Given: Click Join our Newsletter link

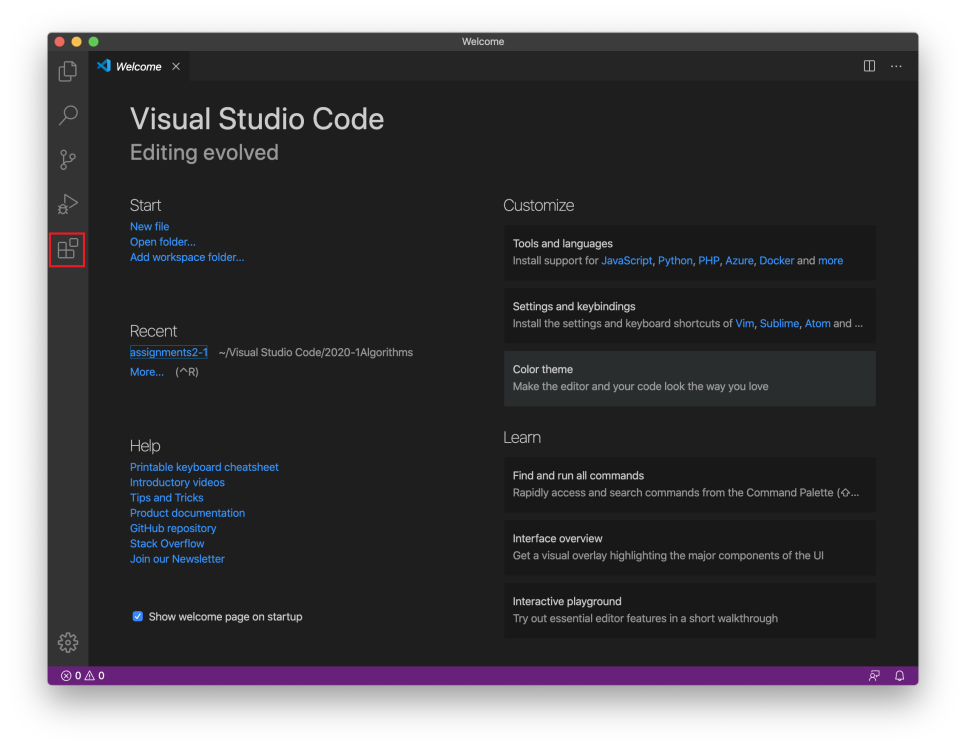Looking at the screenshot, I should (177, 559).
